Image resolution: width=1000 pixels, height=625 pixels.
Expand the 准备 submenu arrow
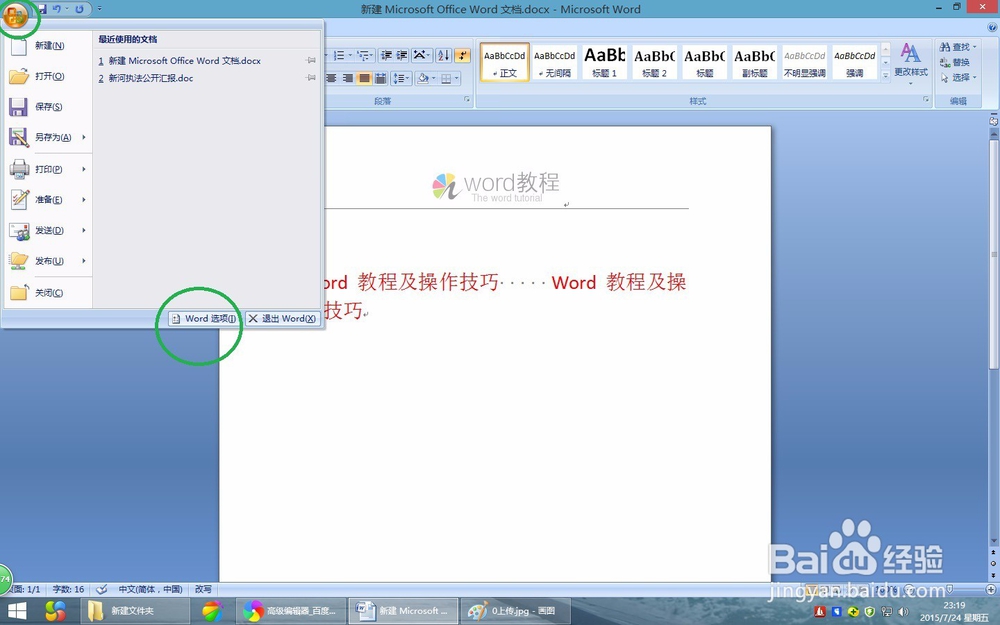[84, 200]
